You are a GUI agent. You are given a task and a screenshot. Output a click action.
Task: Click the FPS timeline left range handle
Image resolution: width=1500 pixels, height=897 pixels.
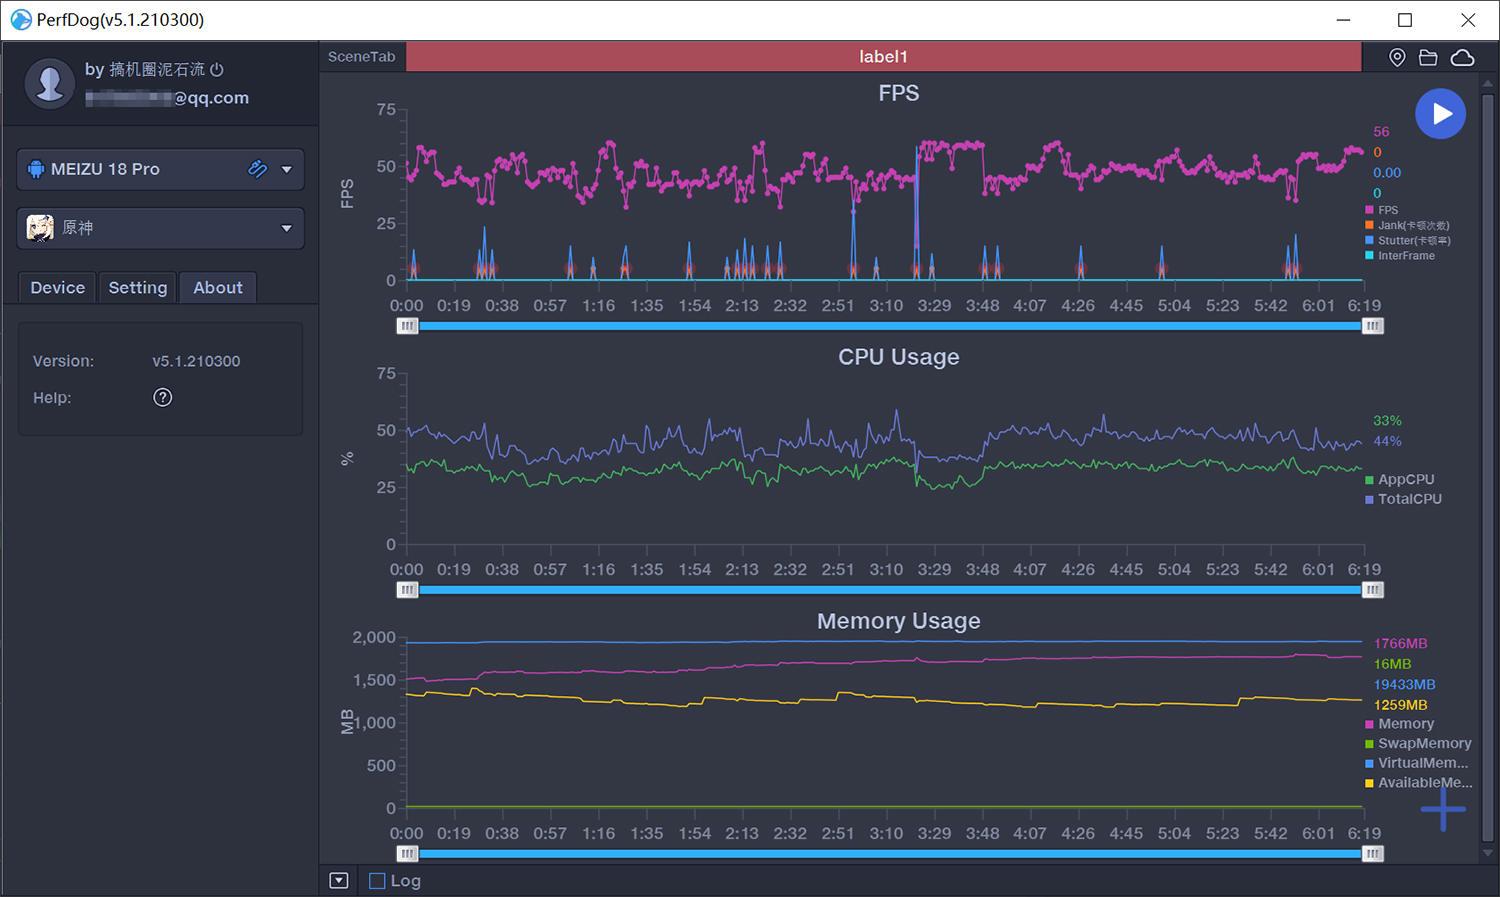[407, 326]
